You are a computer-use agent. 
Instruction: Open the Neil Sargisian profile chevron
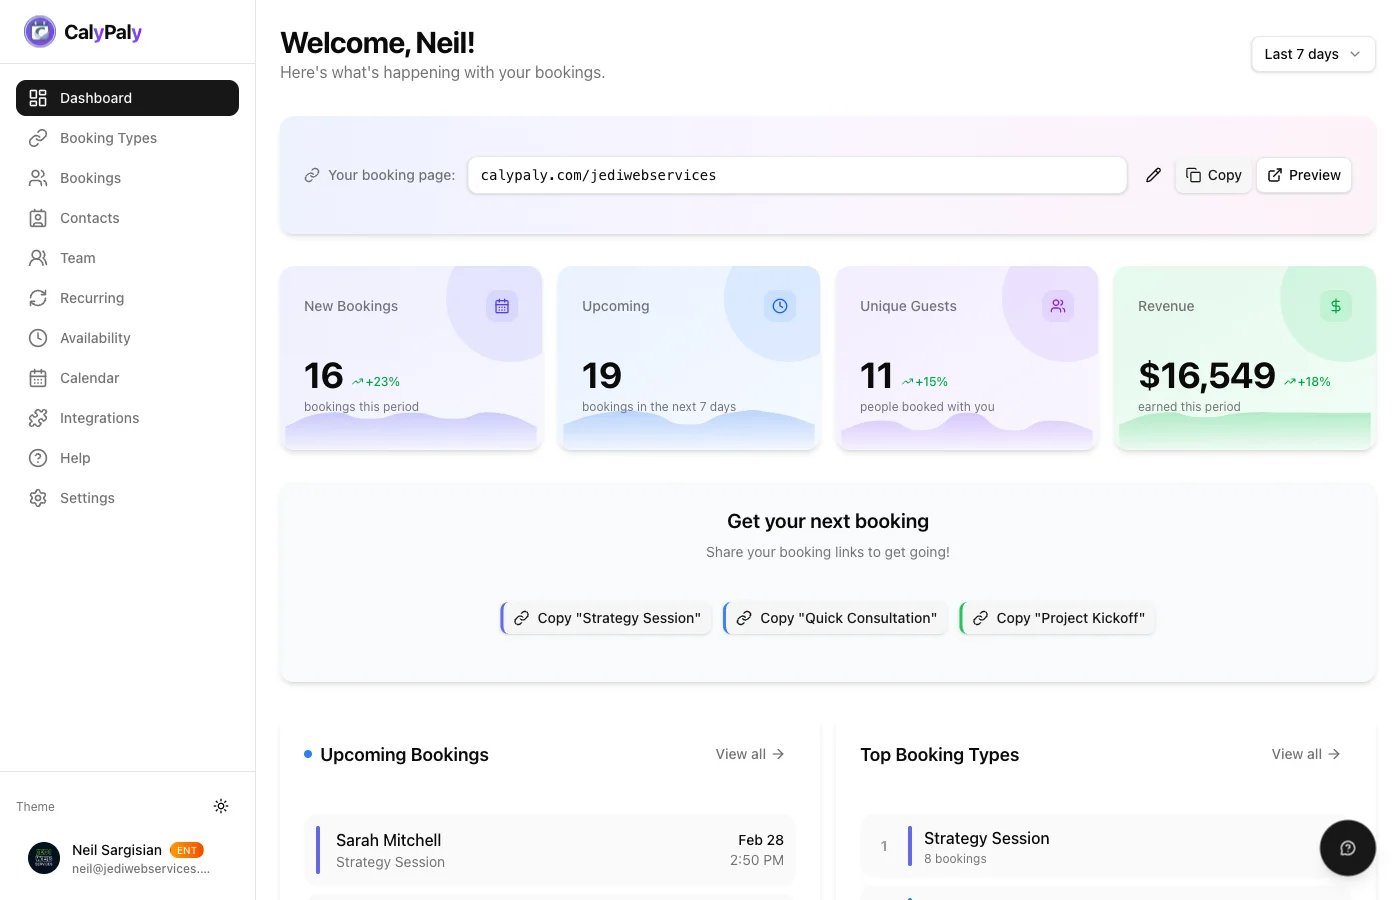click(127, 858)
